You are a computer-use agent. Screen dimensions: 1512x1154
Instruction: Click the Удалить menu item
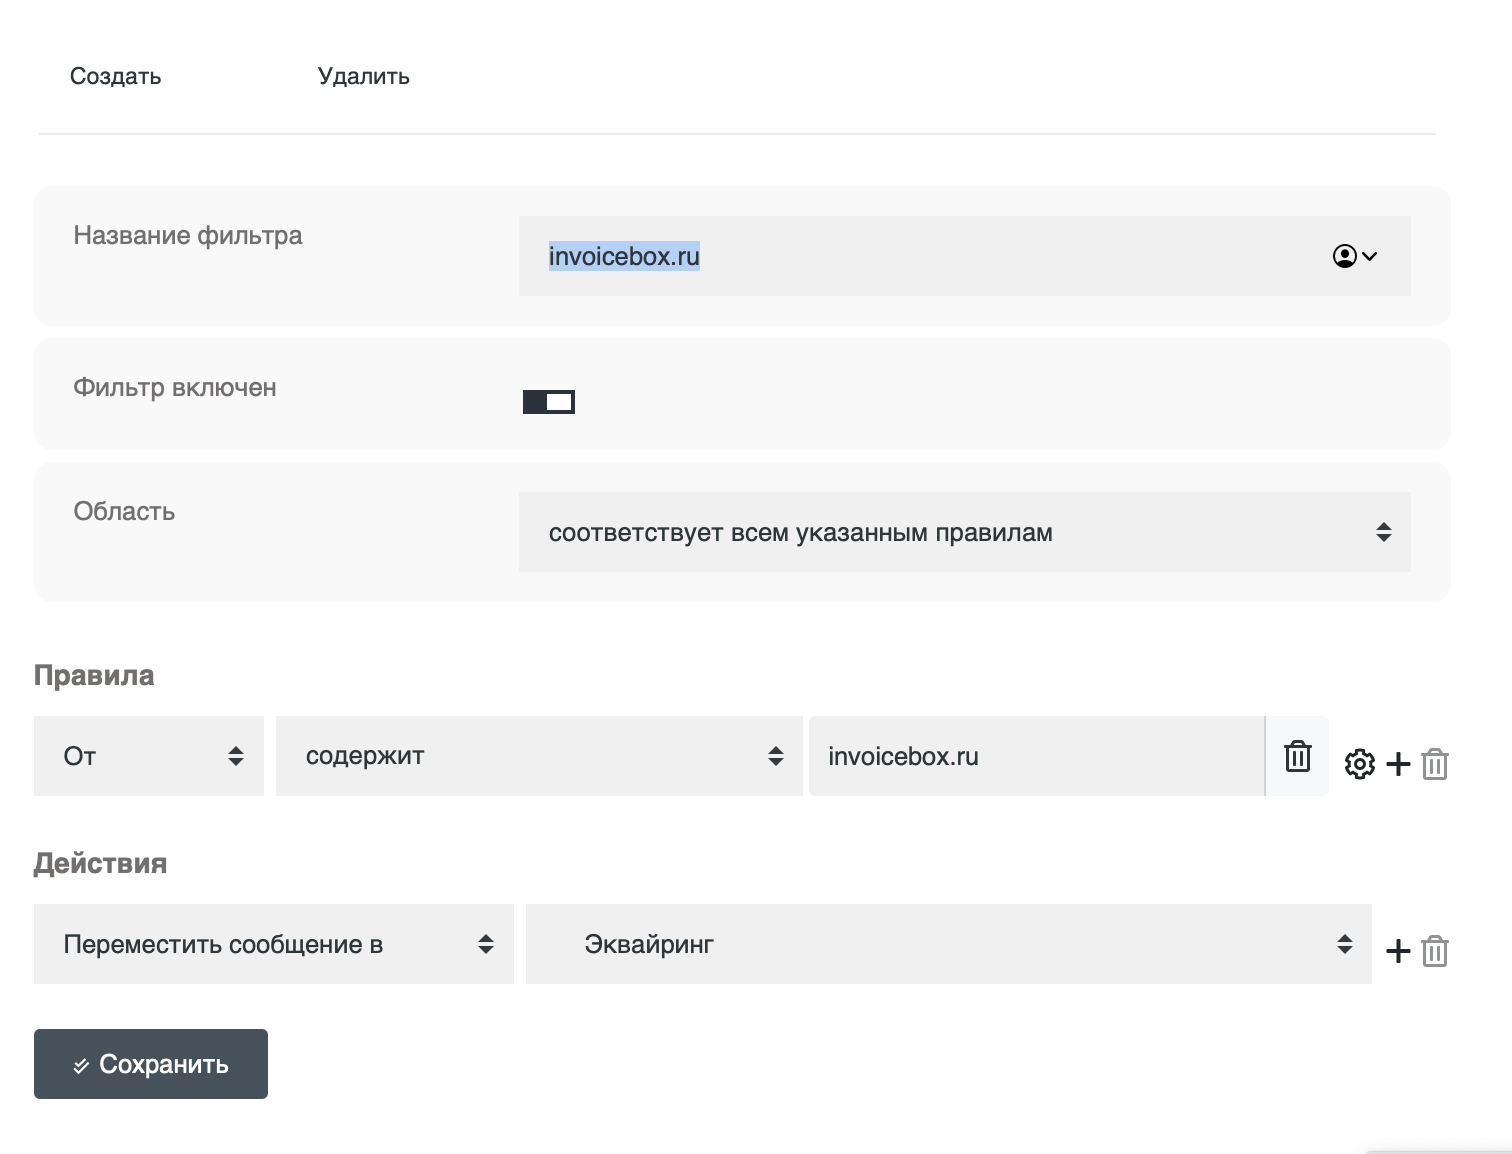(x=363, y=77)
